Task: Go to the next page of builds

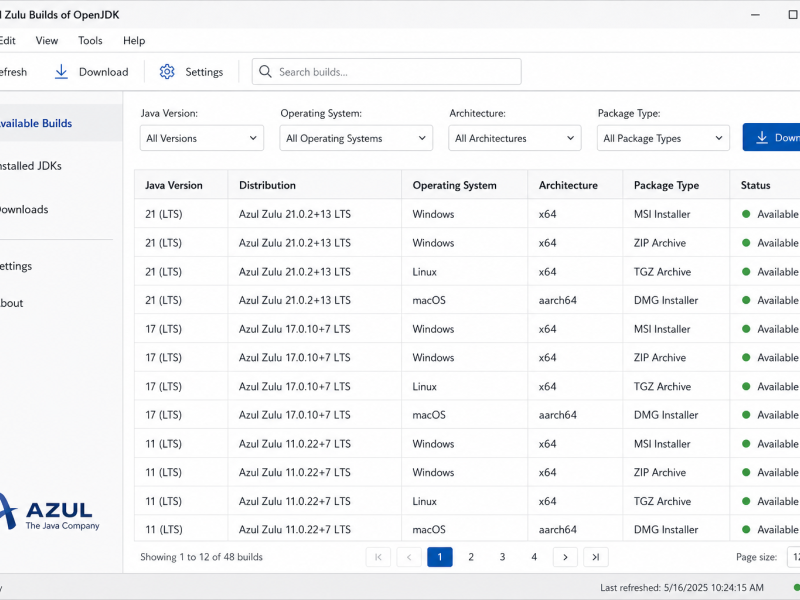Action: [x=565, y=557]
